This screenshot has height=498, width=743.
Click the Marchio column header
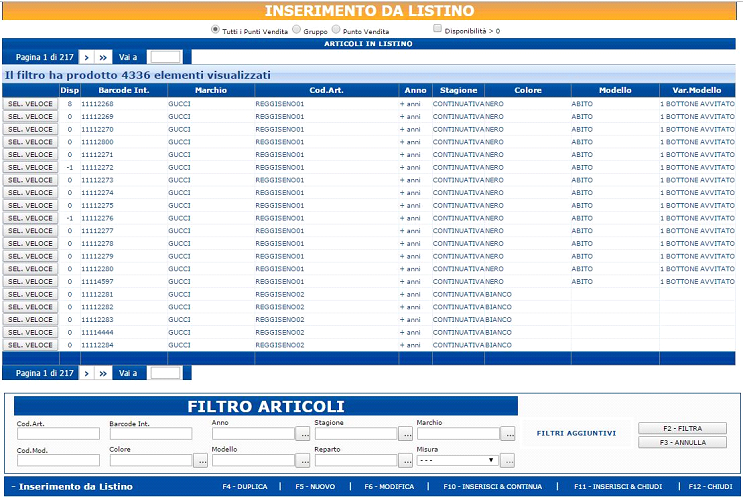(x=211, y=90)
